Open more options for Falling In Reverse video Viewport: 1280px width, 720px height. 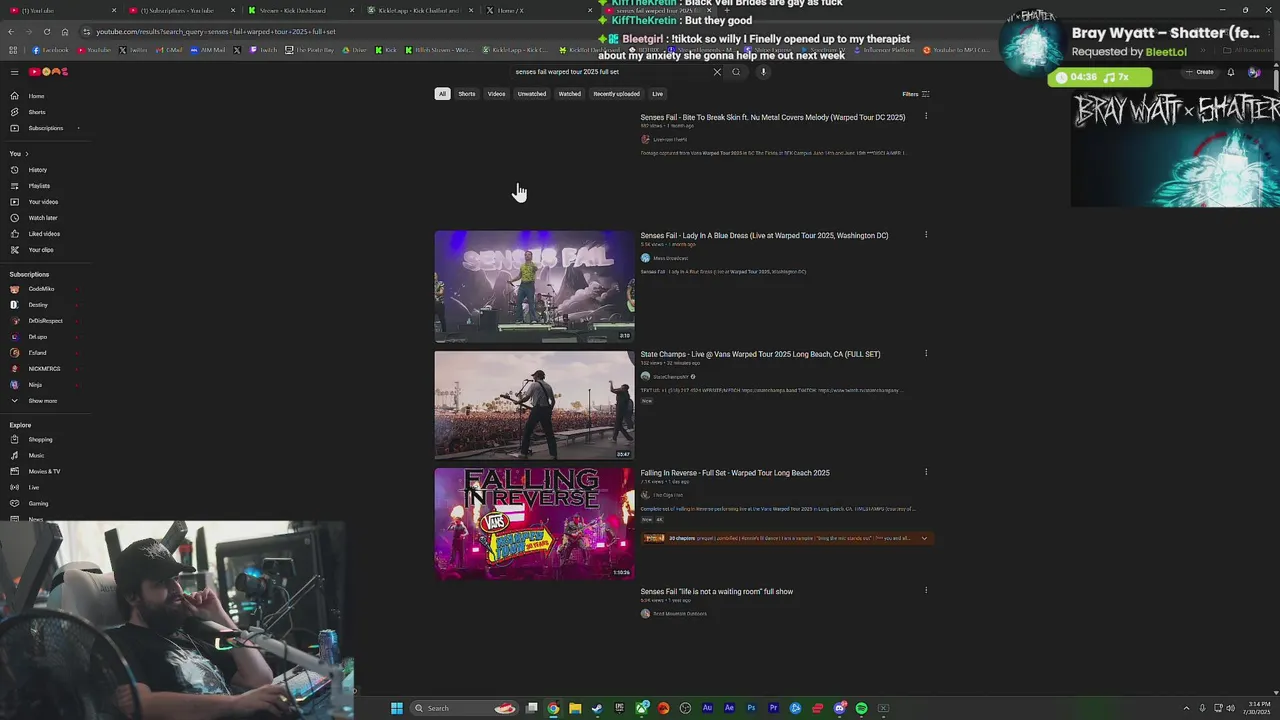coord(926,472)
